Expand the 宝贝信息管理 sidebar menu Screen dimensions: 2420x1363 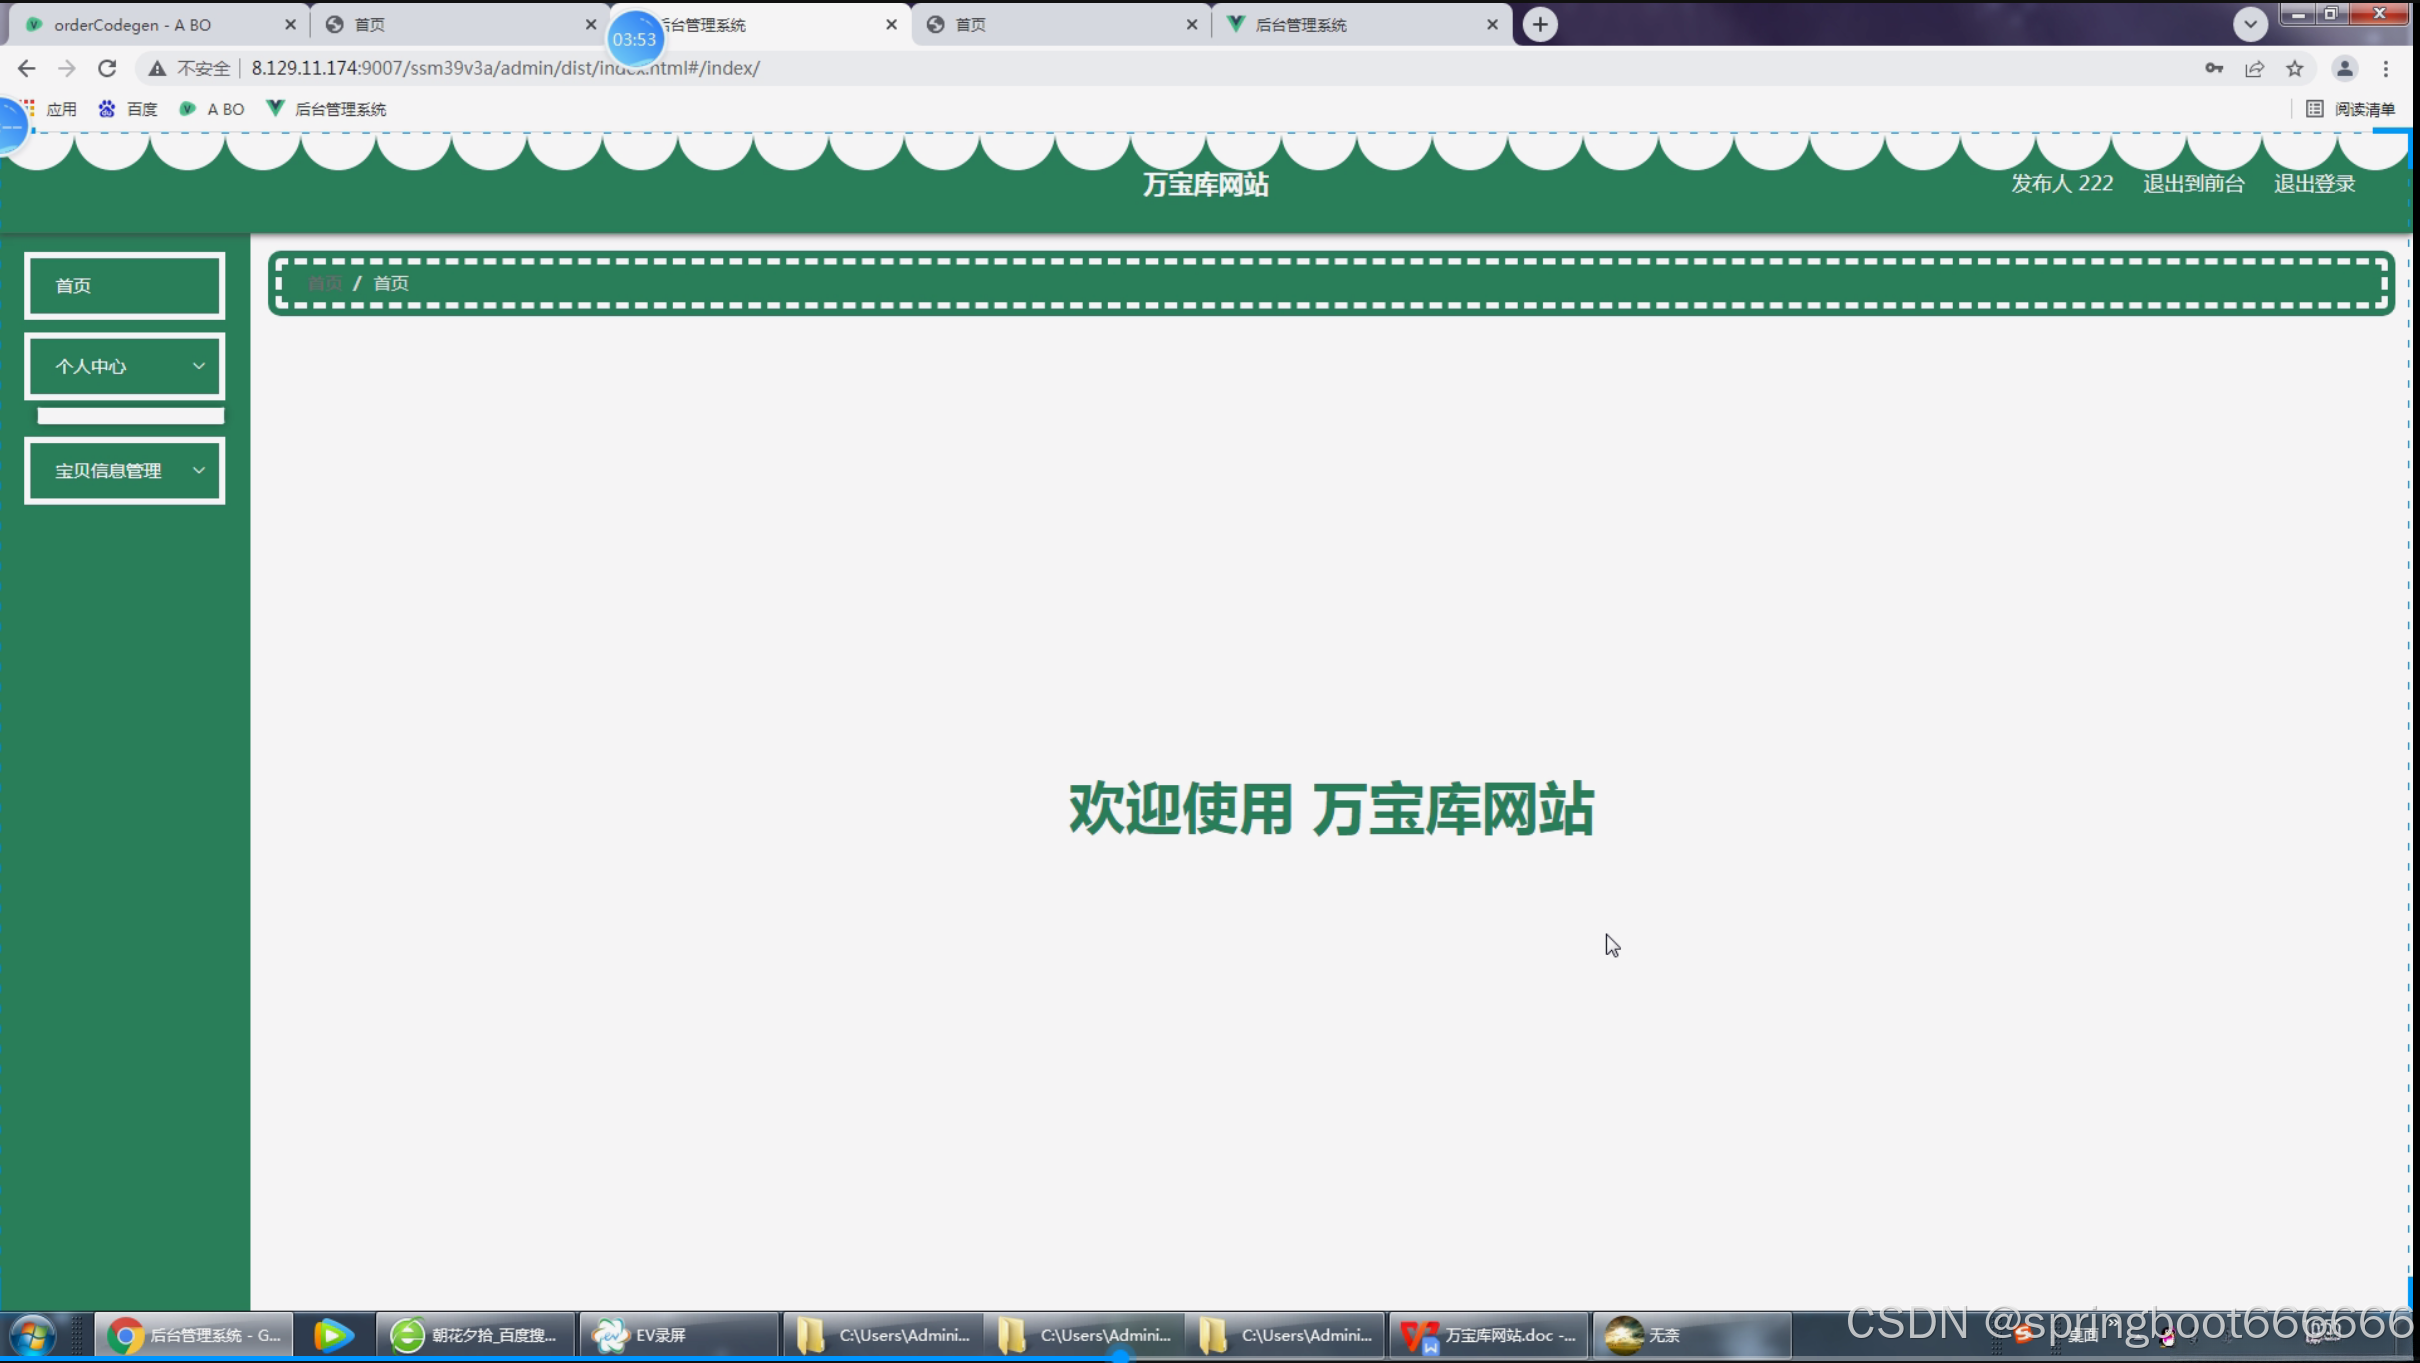(x=125, y=470)
